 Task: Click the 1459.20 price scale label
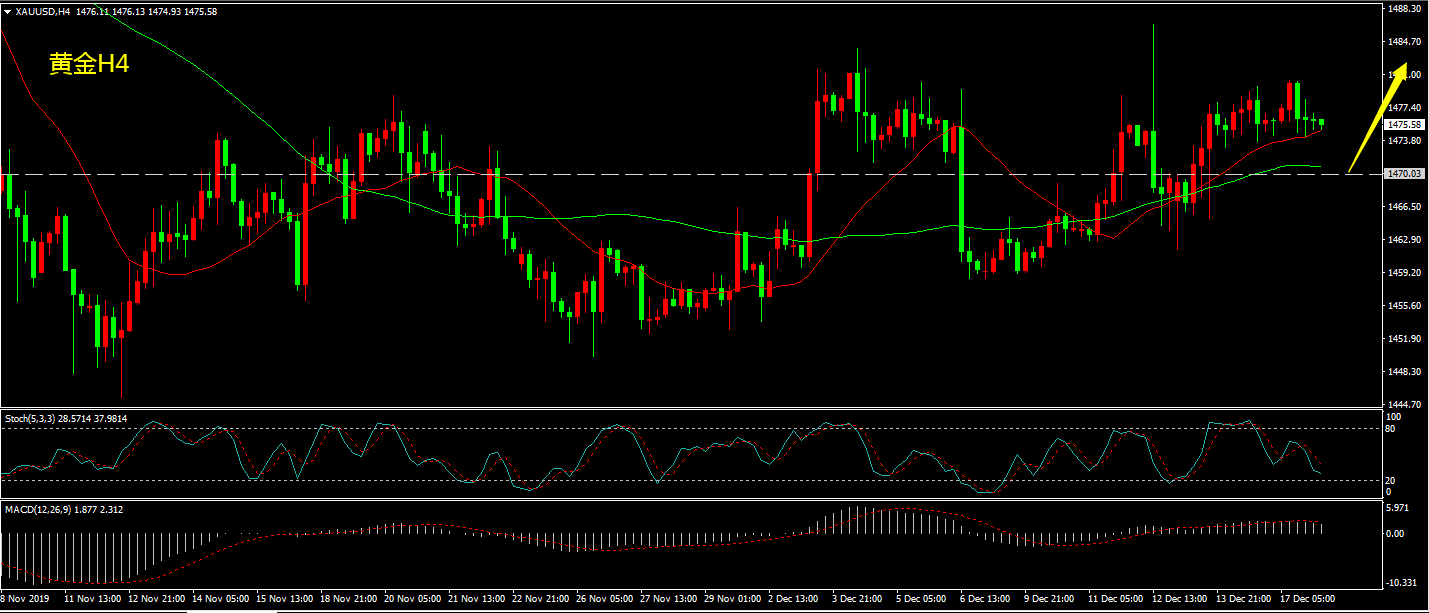coord(1404,273)
